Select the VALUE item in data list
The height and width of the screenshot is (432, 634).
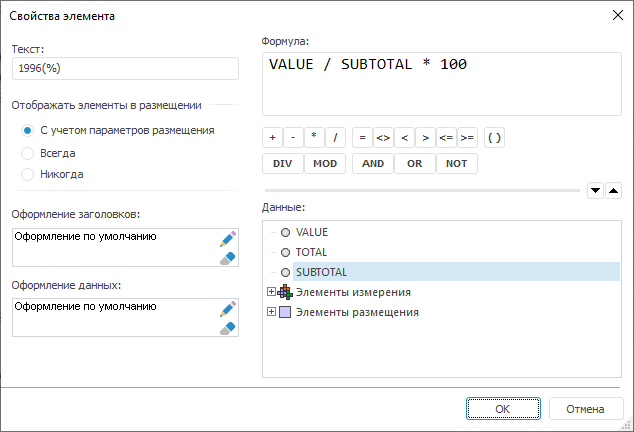[x=312, y=232]
